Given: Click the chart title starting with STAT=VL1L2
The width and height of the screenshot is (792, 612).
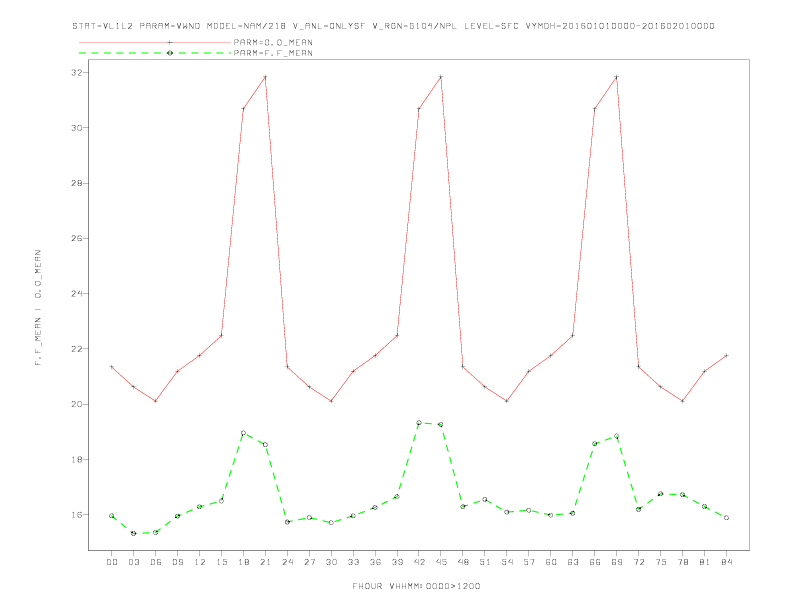Looking at the screenshot, I should pos(393,26).
